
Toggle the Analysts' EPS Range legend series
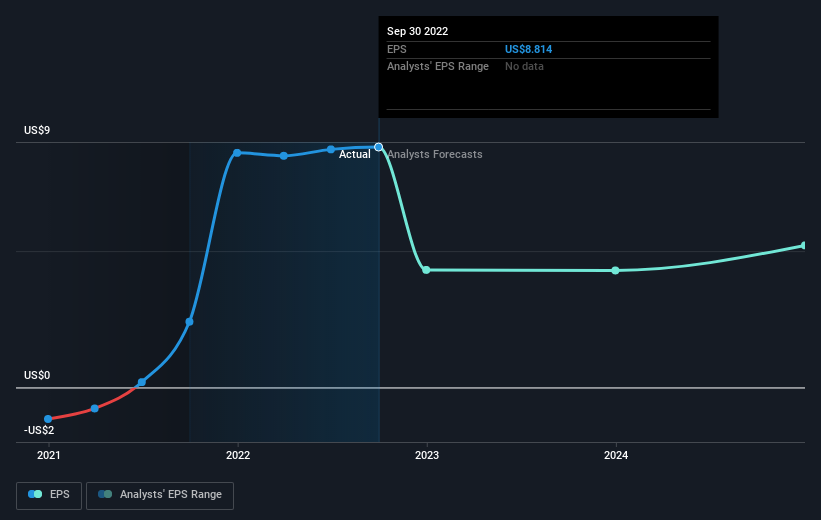click(x=160, y=495)
